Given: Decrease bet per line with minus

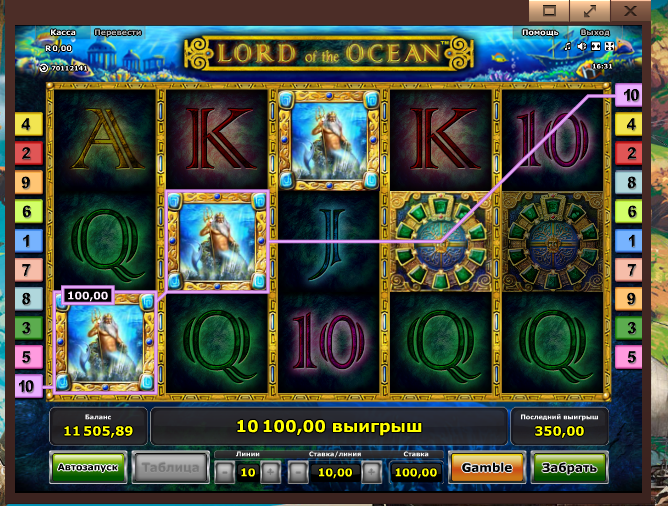Looking at the screenshot, I should click(x=298, y=472).
